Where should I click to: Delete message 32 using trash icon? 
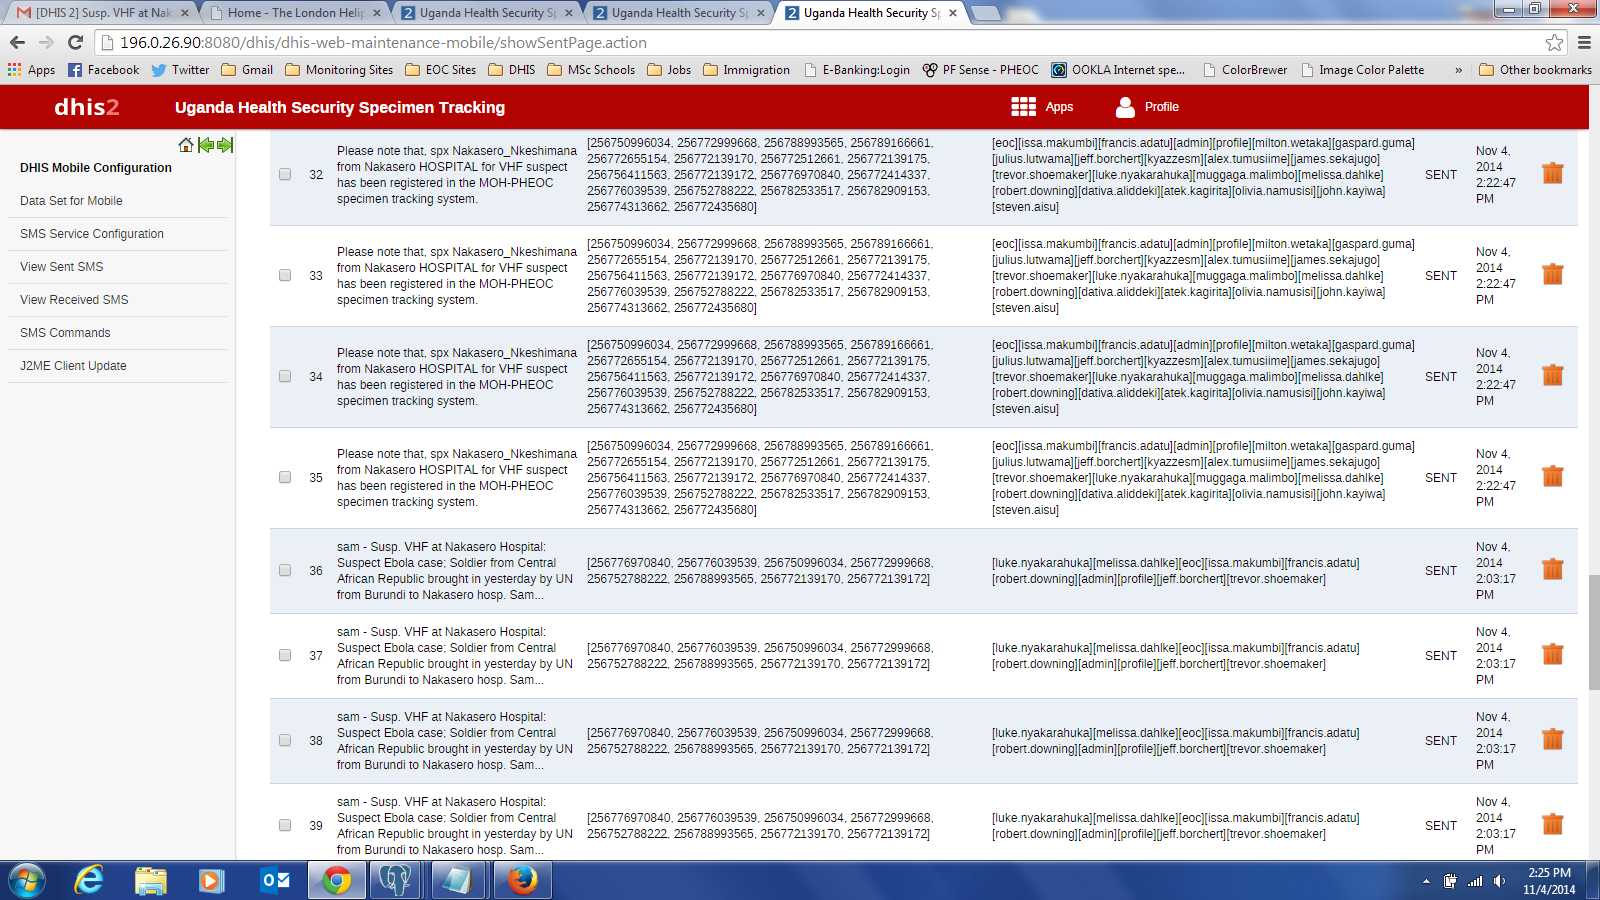click(x=1552, y=173)
